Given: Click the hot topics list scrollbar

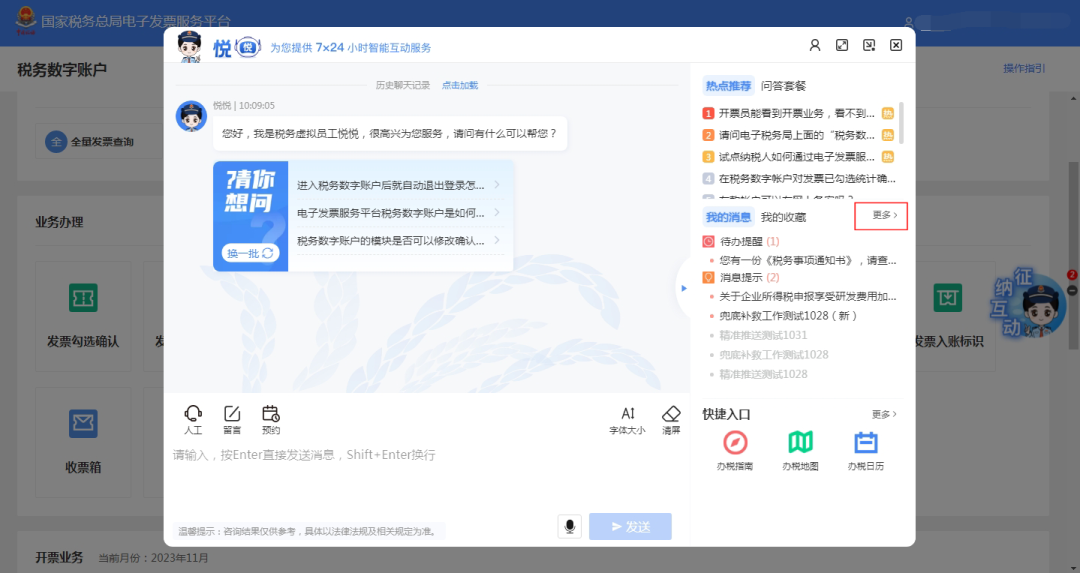Looking at the screenshot, I should 901,123.
